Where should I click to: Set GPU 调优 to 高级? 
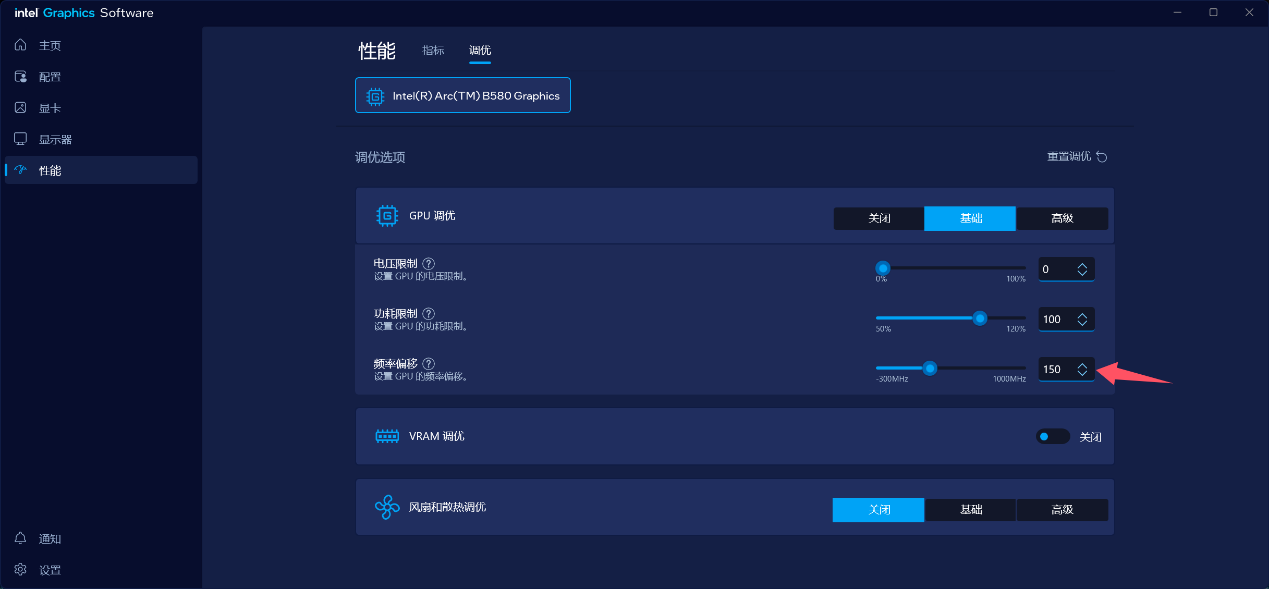[x=1062, y=218]
